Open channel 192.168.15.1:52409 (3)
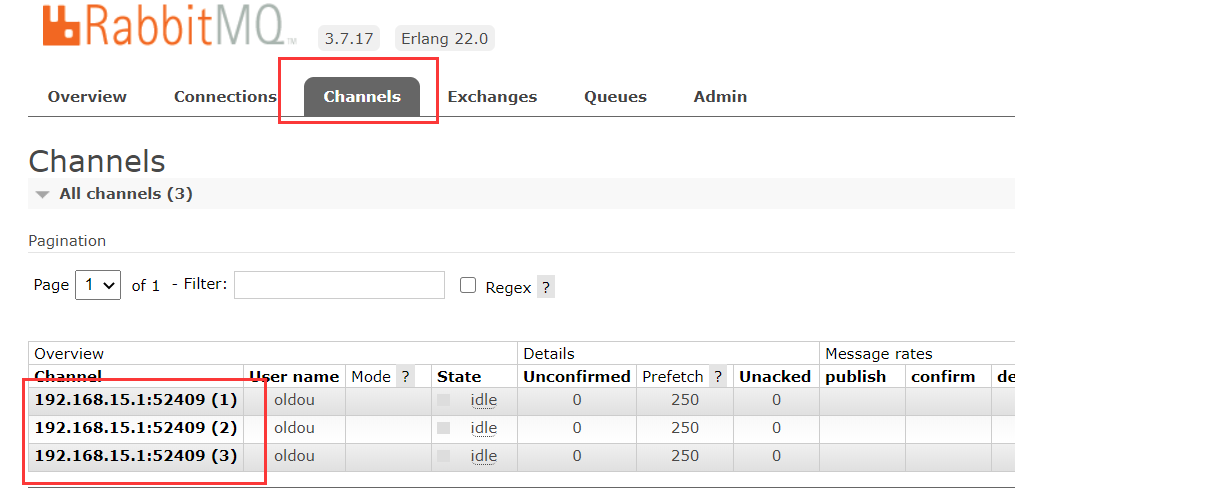Image resolution: width=1208 pixels, height=497 pixels. pos(136,456)
